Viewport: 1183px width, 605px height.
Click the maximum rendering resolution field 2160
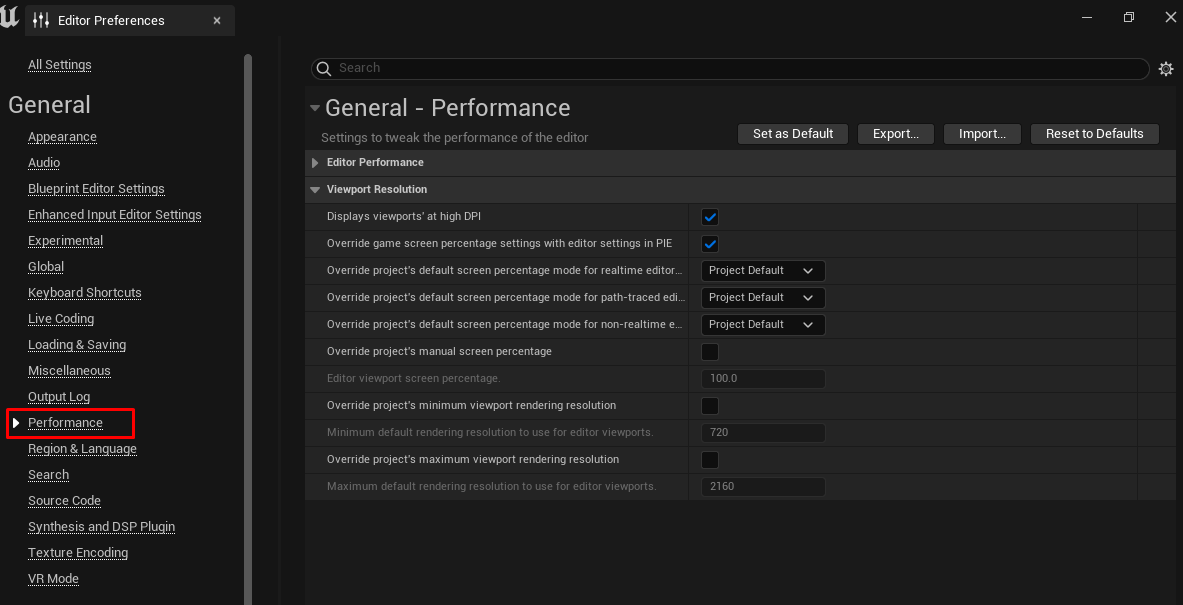pyautogui.click(x=763, y=487)
